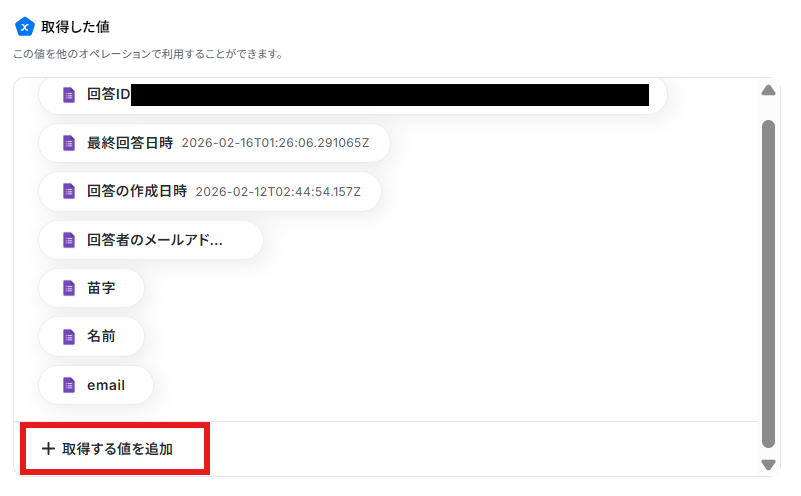Click the blue pentagon icon beside 取得した値
The width and height of the screenshot is (801, 496).
click(x=25, y=27)
